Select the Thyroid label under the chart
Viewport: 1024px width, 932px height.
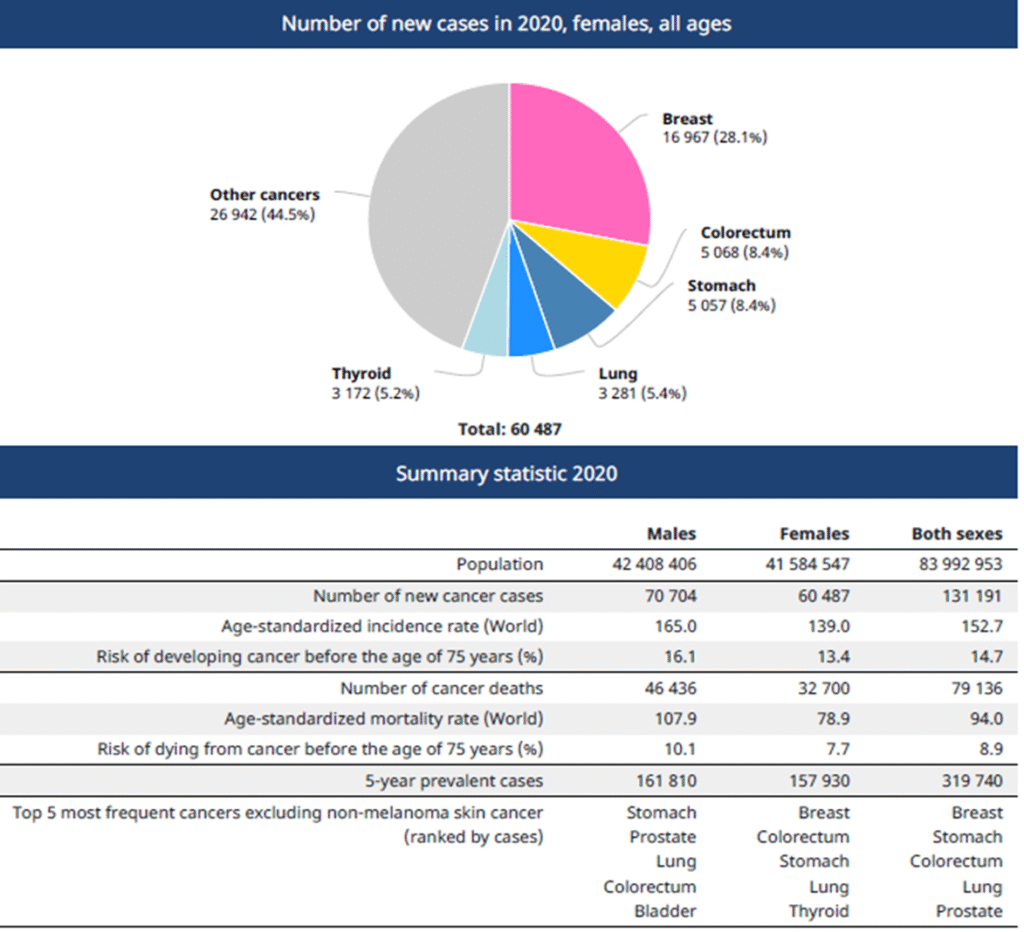coord(361,374)
